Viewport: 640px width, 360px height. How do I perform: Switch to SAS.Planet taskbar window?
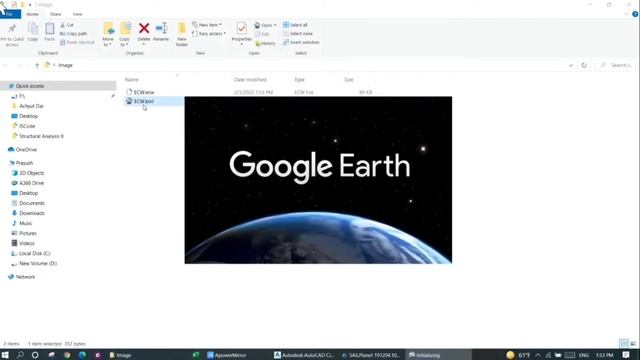(371, 355)
